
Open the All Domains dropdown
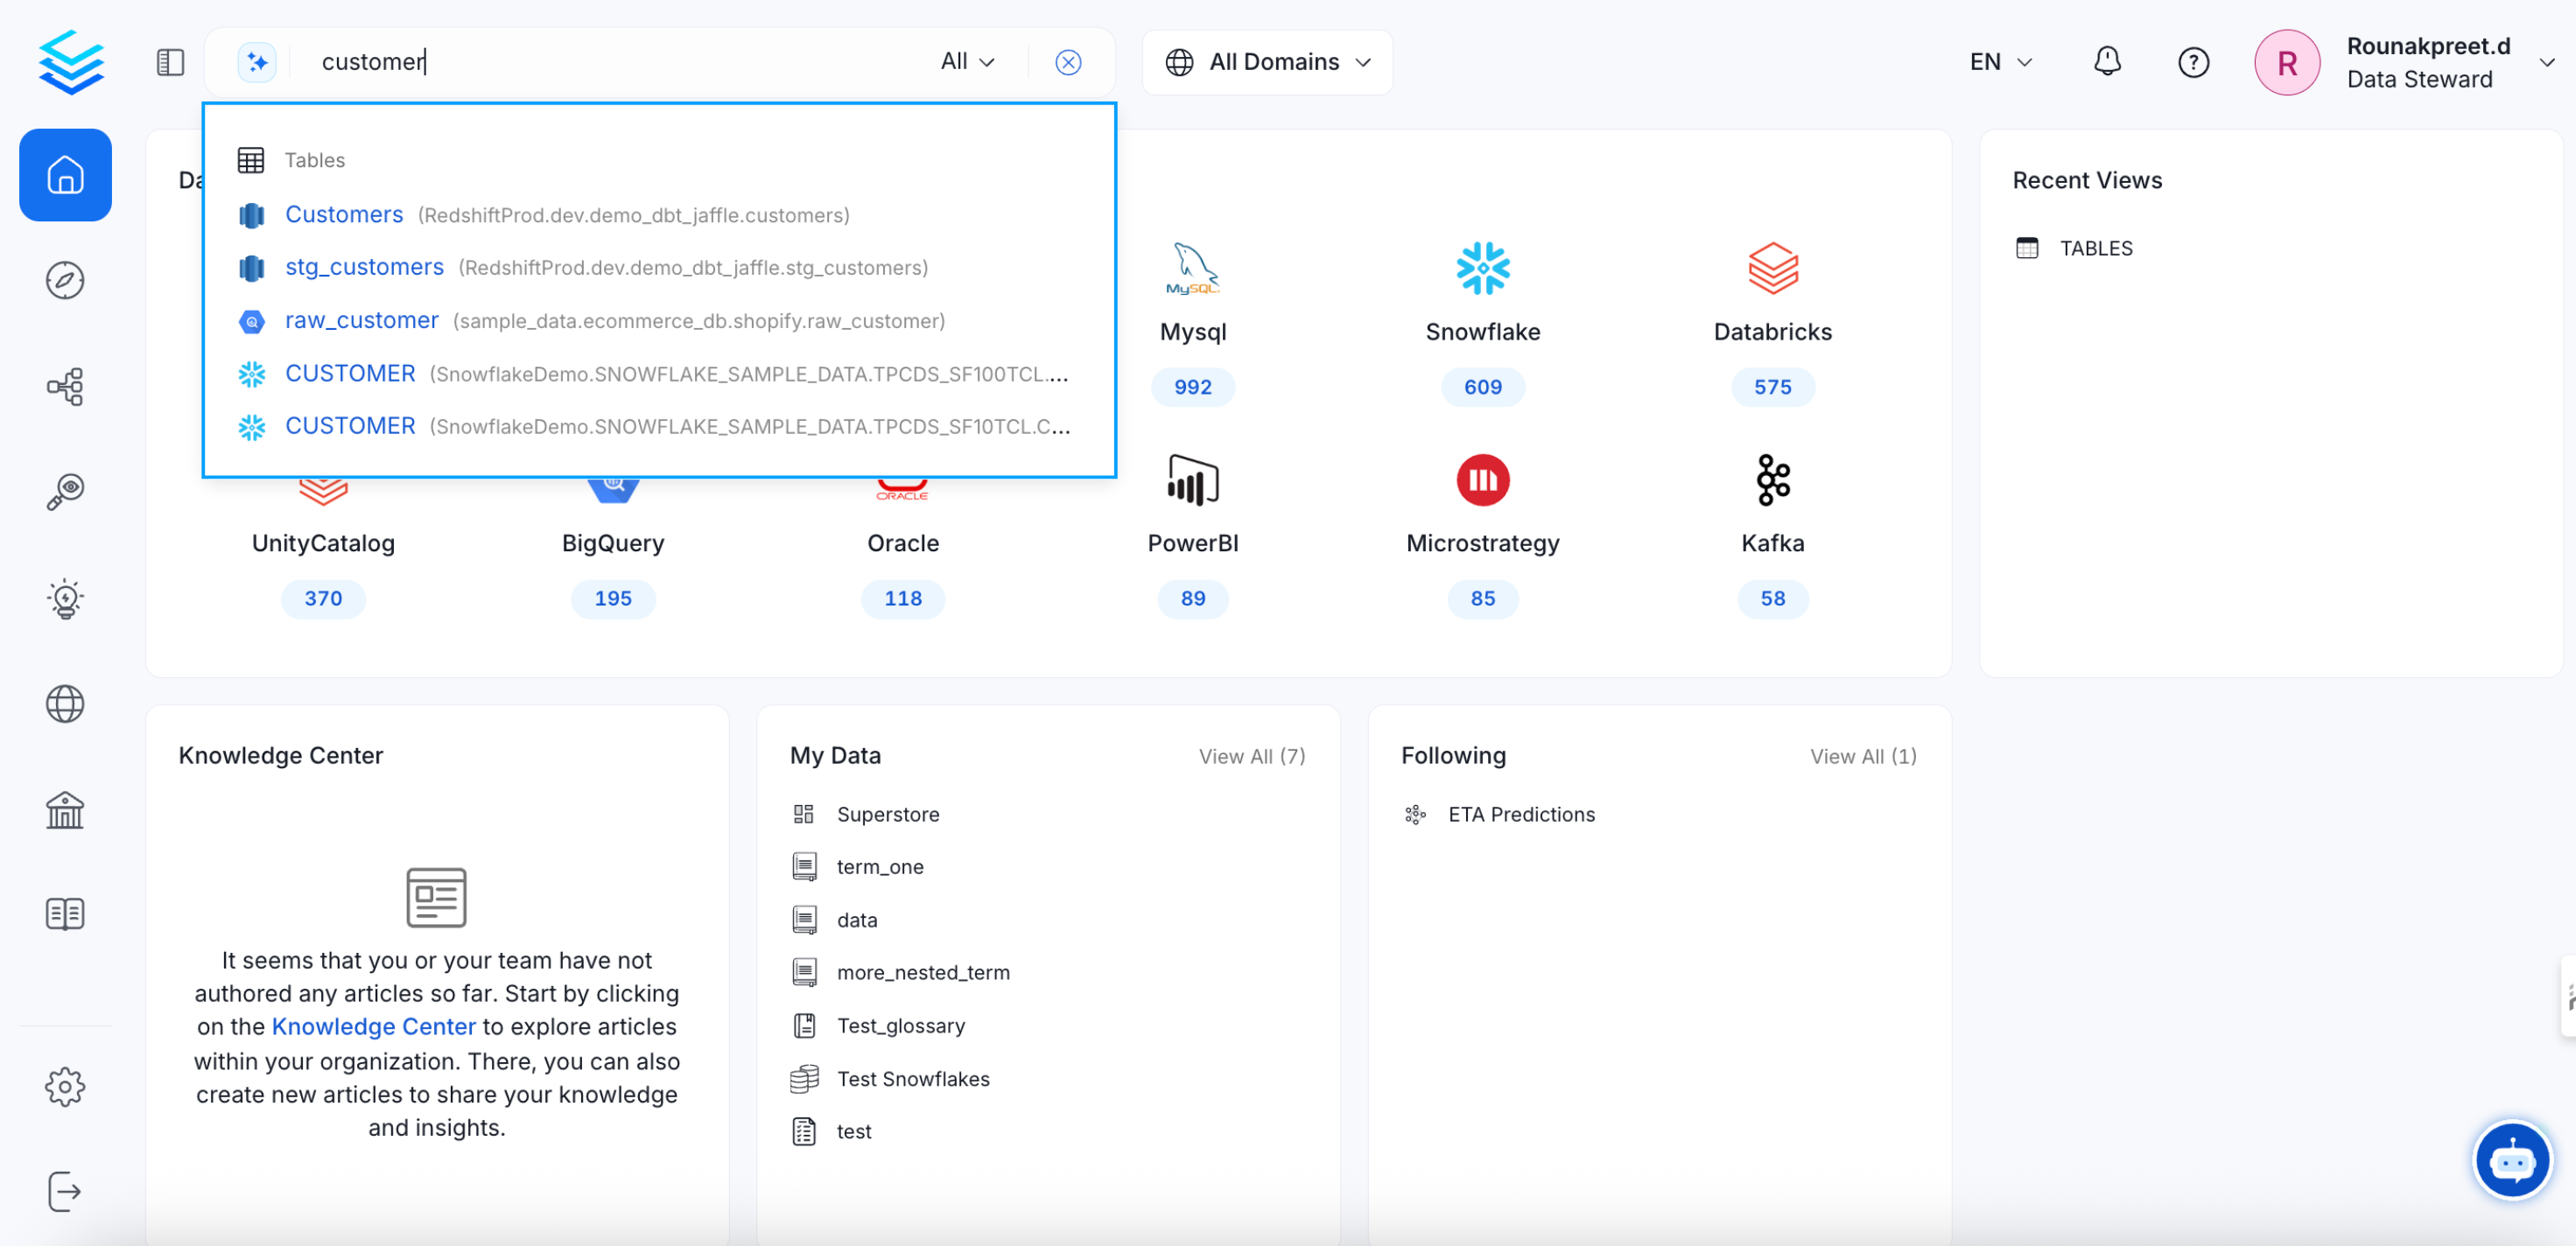[1267, 62]
